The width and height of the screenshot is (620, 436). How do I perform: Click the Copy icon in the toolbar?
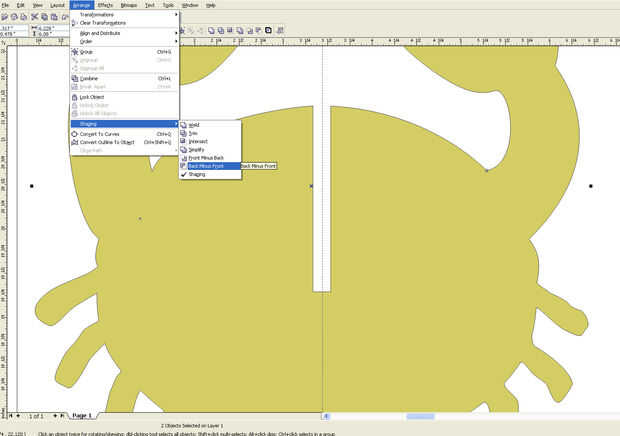[x=44, y=17]
